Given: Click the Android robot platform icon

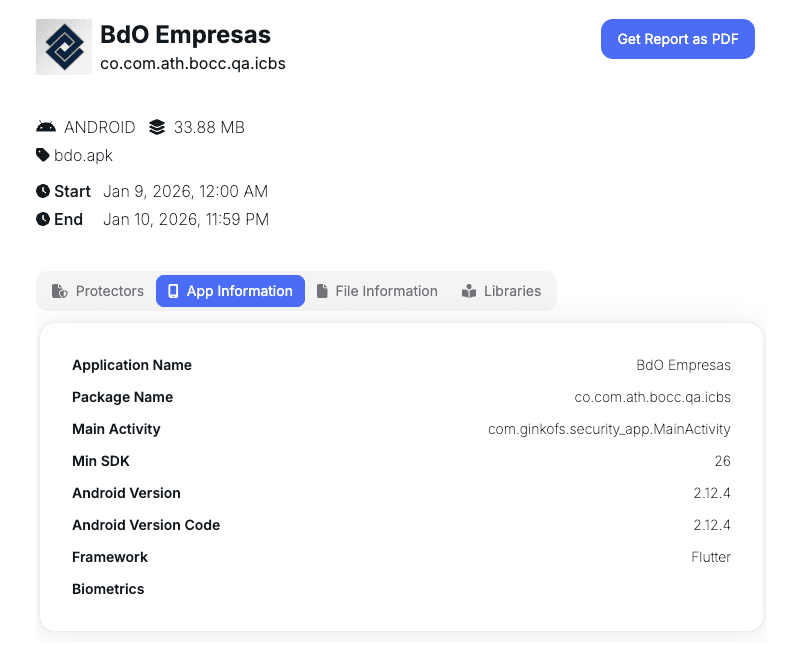Looking at the screenshot, I should (46, 127).
